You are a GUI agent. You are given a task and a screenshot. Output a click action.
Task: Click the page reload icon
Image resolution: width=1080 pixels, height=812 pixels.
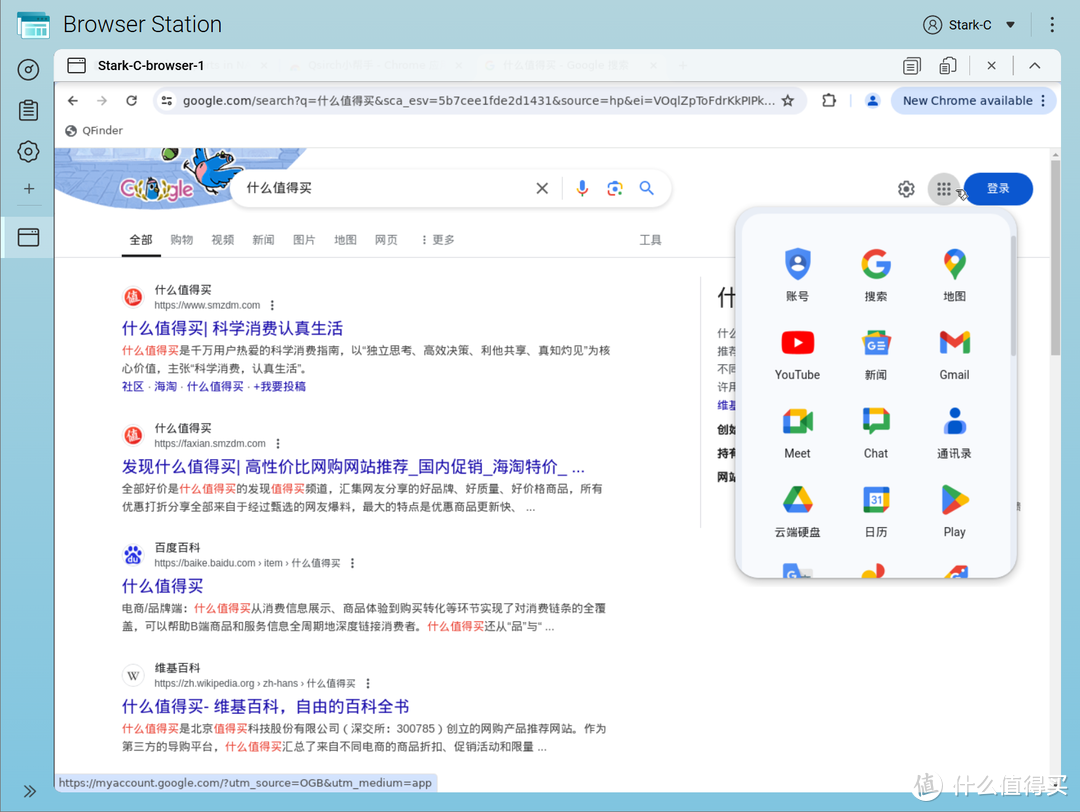(133, 100)
